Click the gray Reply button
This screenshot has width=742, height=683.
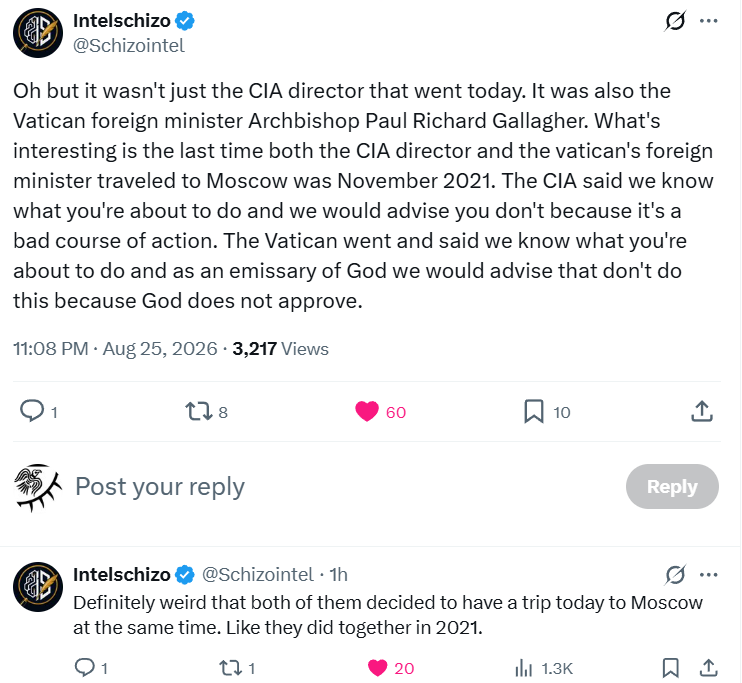click(672, 486)
